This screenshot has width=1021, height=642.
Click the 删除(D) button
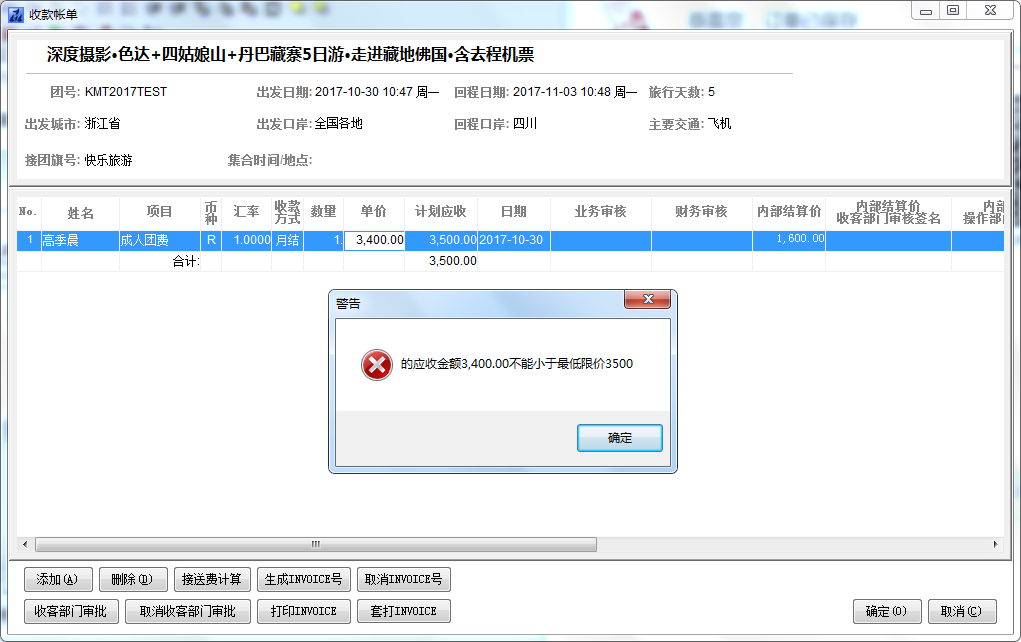pyautogui.click(x=133, y=579)
